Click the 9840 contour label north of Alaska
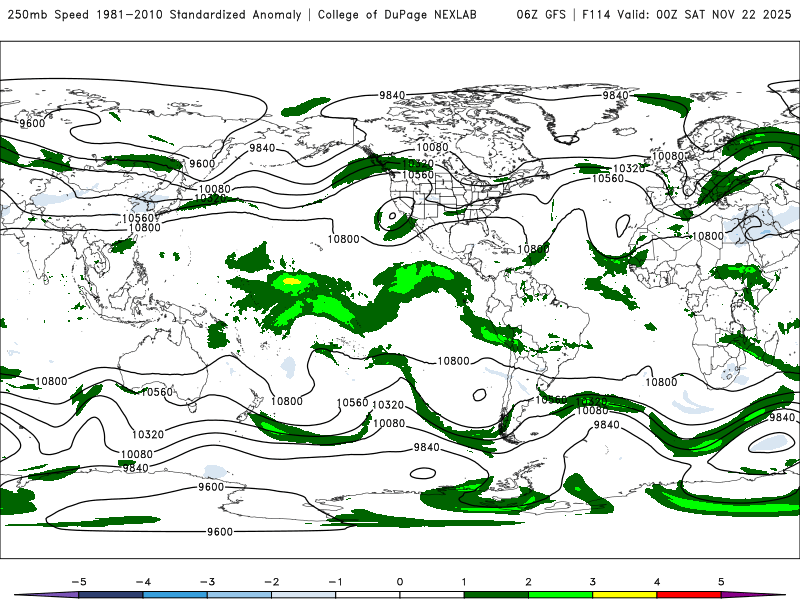 [392, 95]
